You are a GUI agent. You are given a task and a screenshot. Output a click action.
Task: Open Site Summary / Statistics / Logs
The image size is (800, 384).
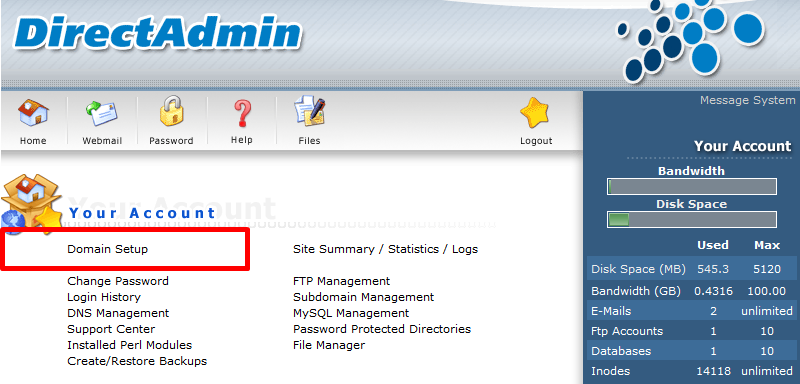pos(385,249)
